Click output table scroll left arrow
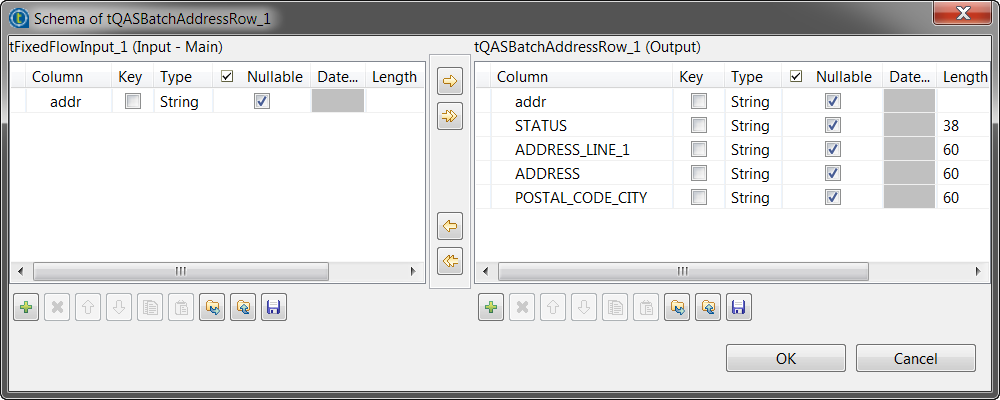This screenshot has height=400, width=1000. pos(485,271)
